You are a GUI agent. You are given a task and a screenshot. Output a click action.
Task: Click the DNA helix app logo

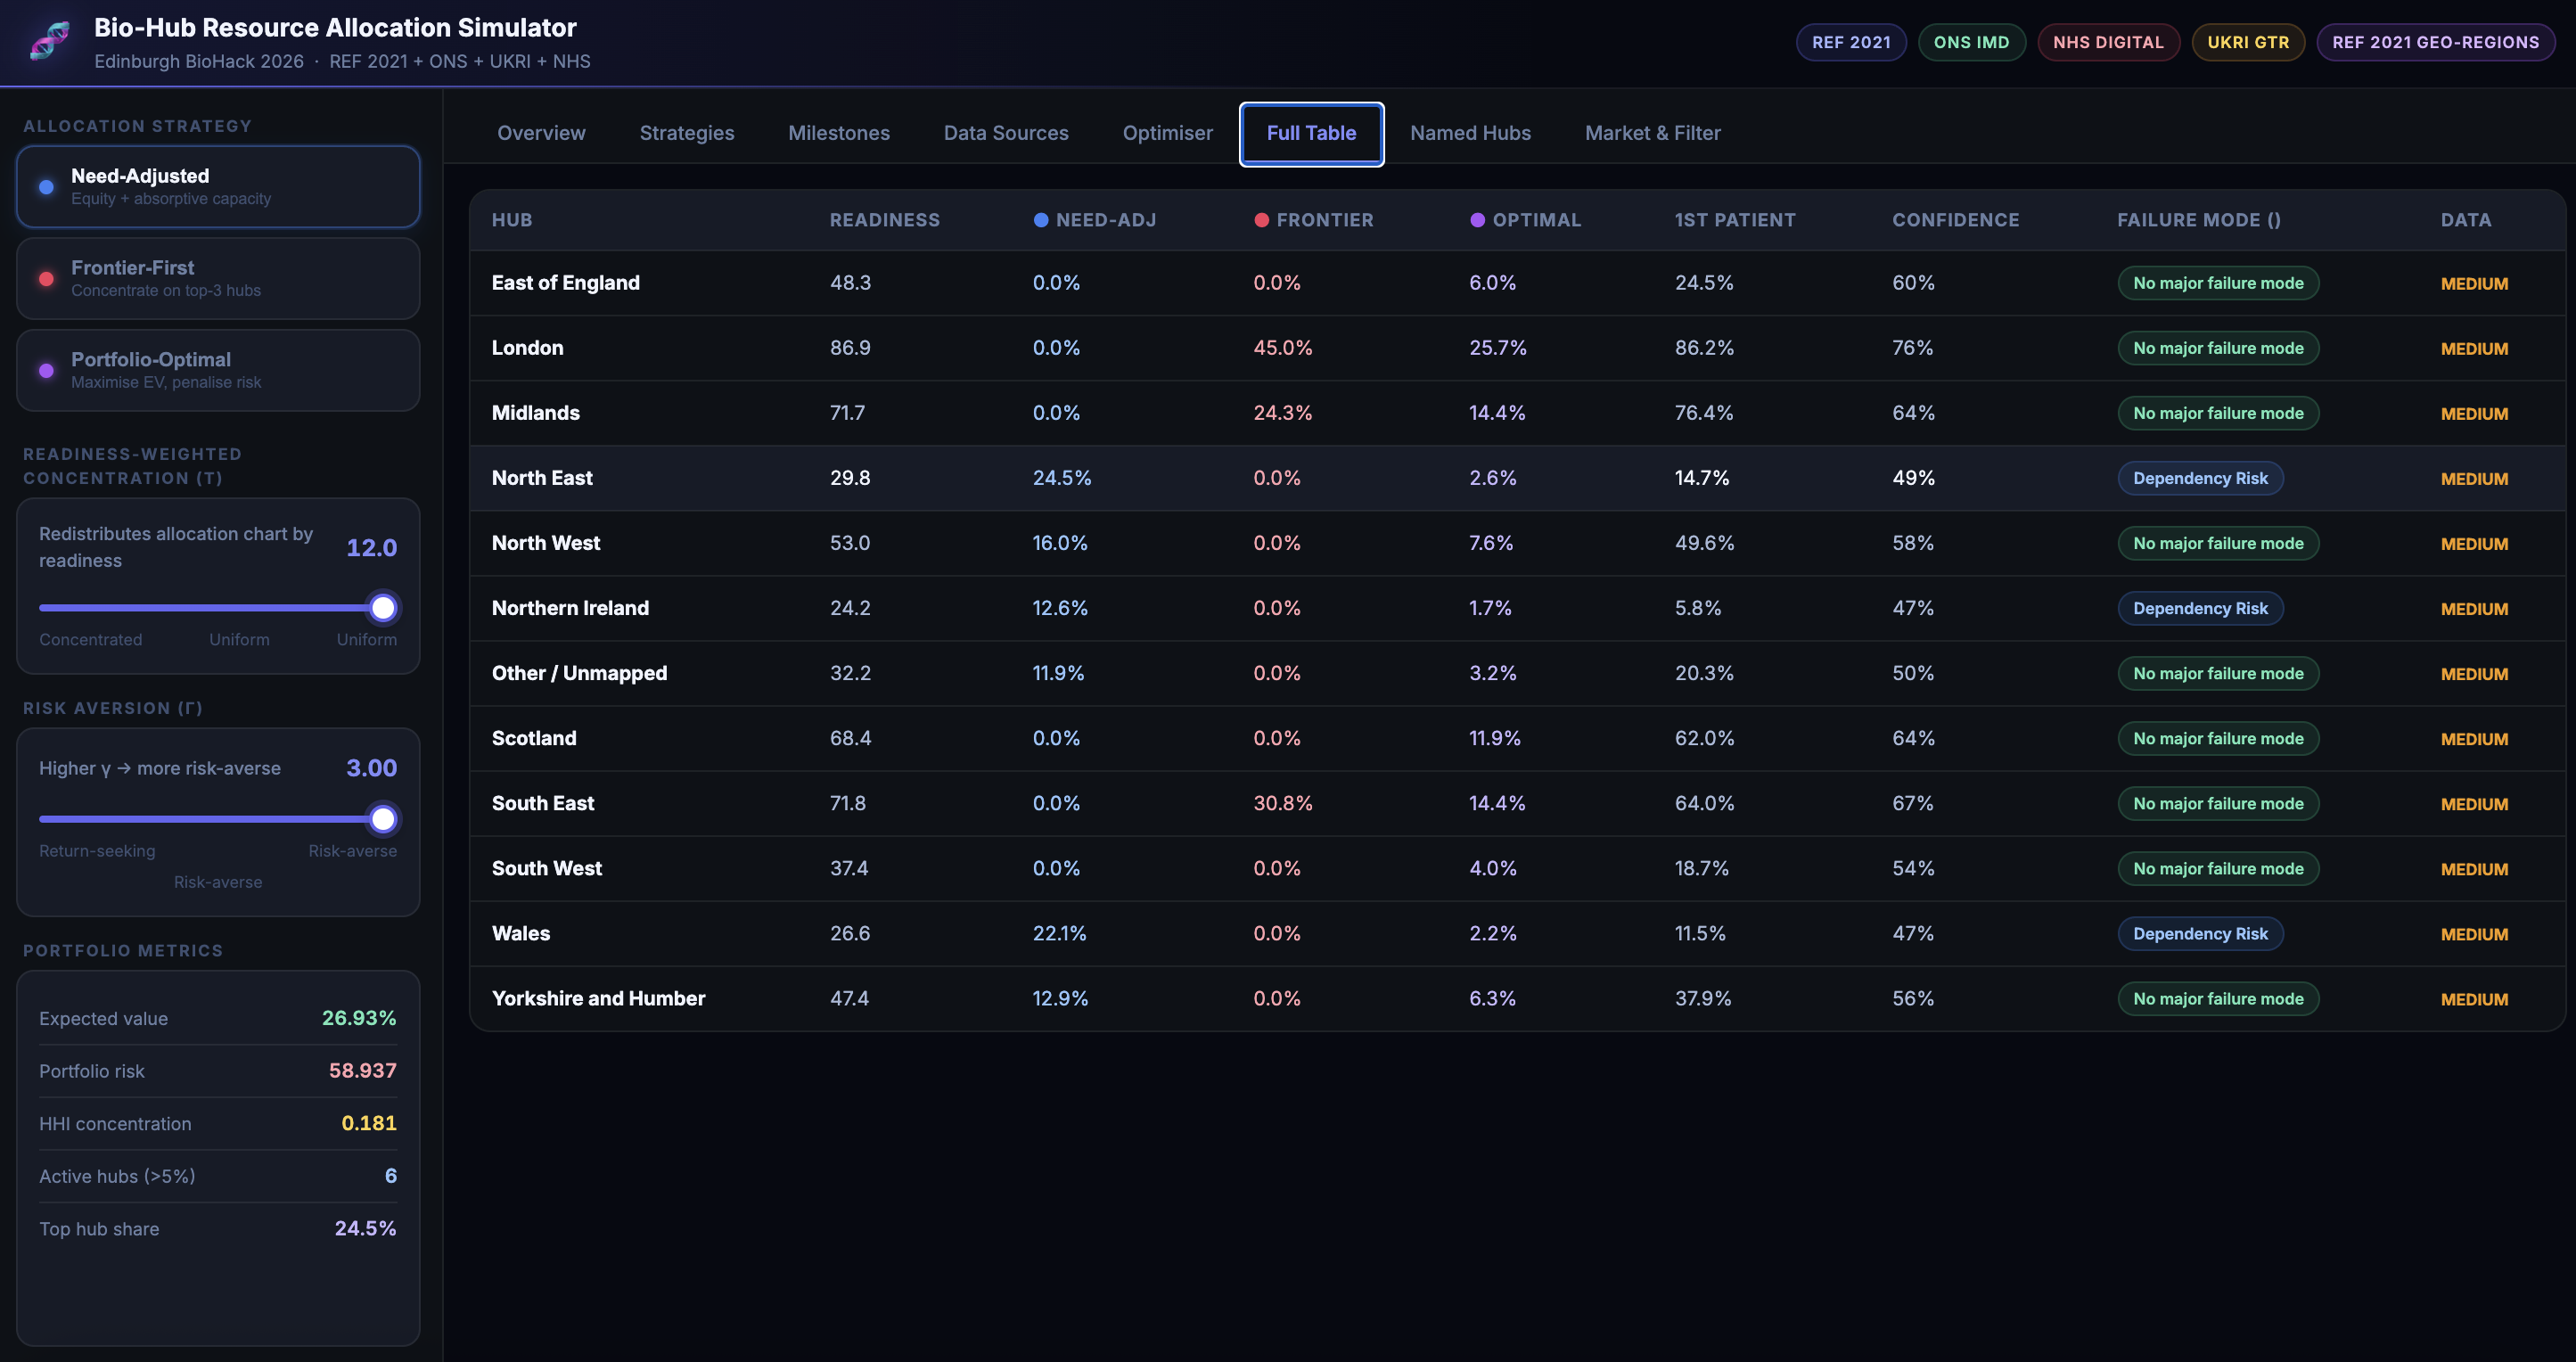click(49, 41)
